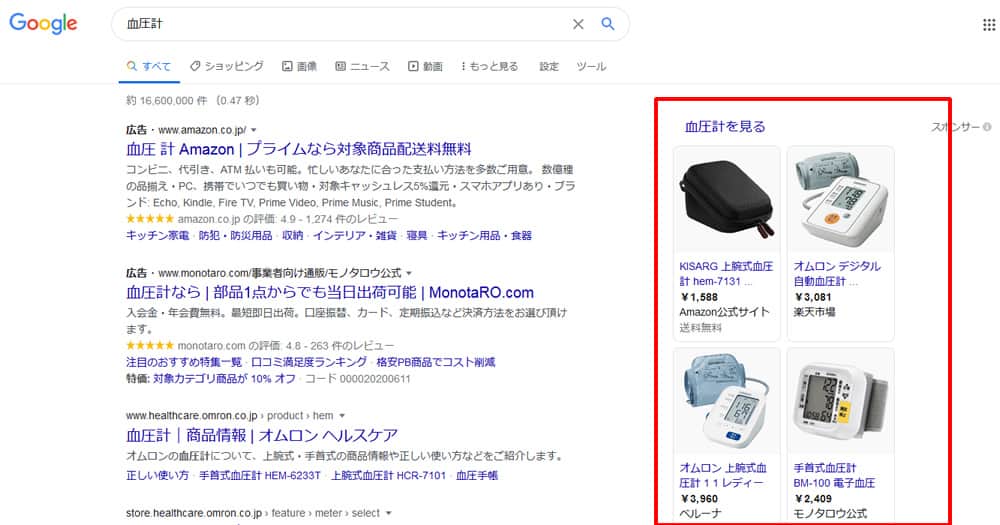
Task: Select the すべて tab
Action: coord(149,66)
